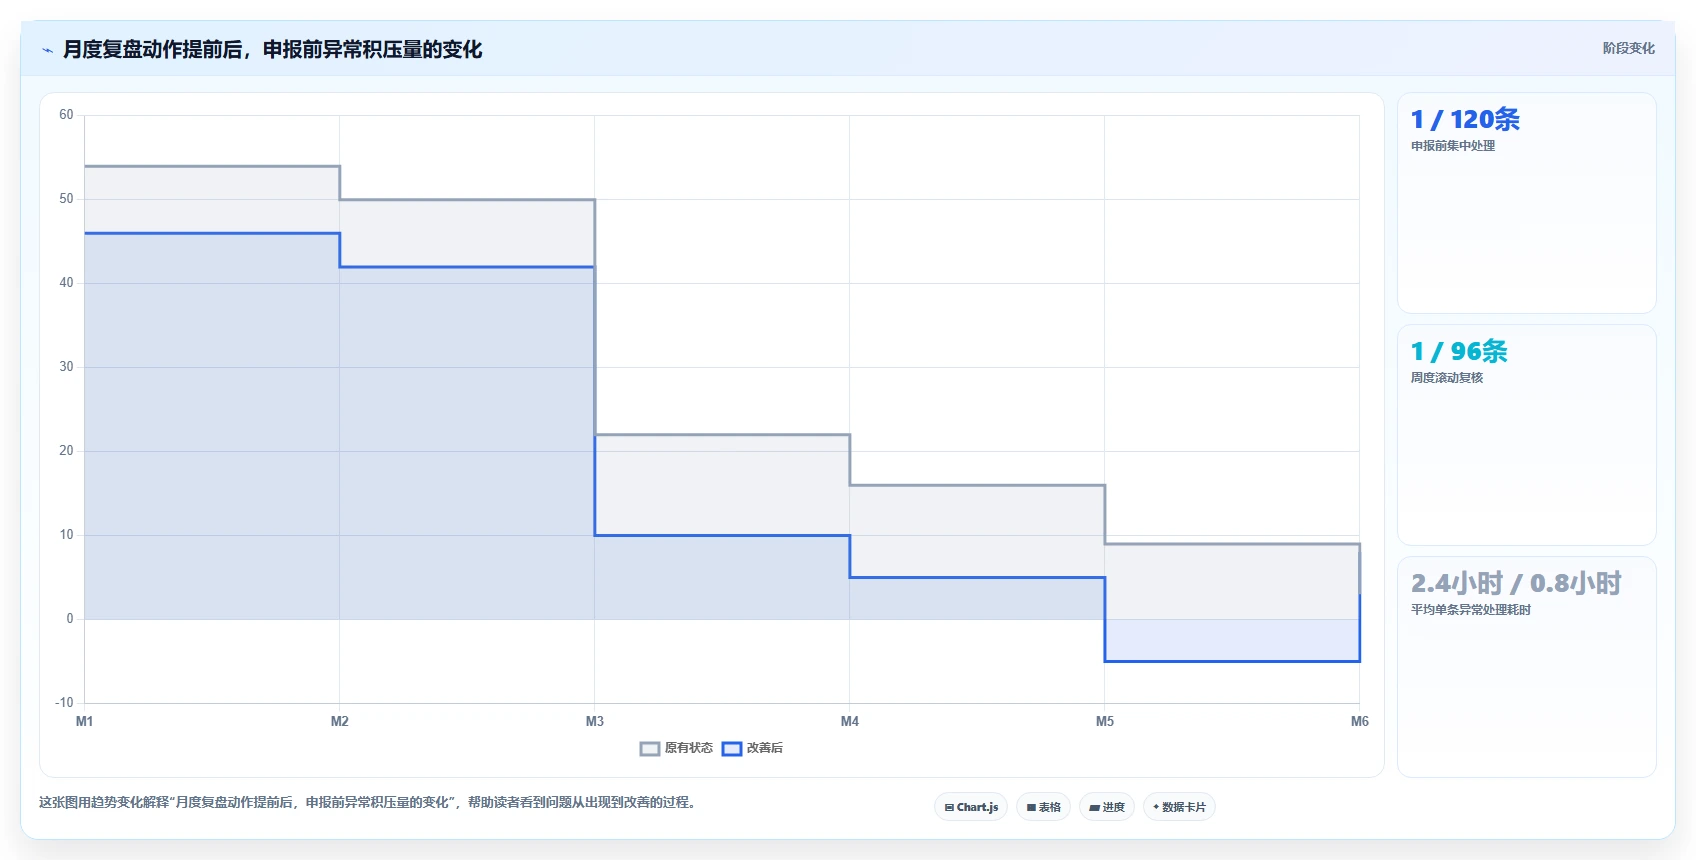Click the -10 y-axis tick label

[x=64, y=703]
